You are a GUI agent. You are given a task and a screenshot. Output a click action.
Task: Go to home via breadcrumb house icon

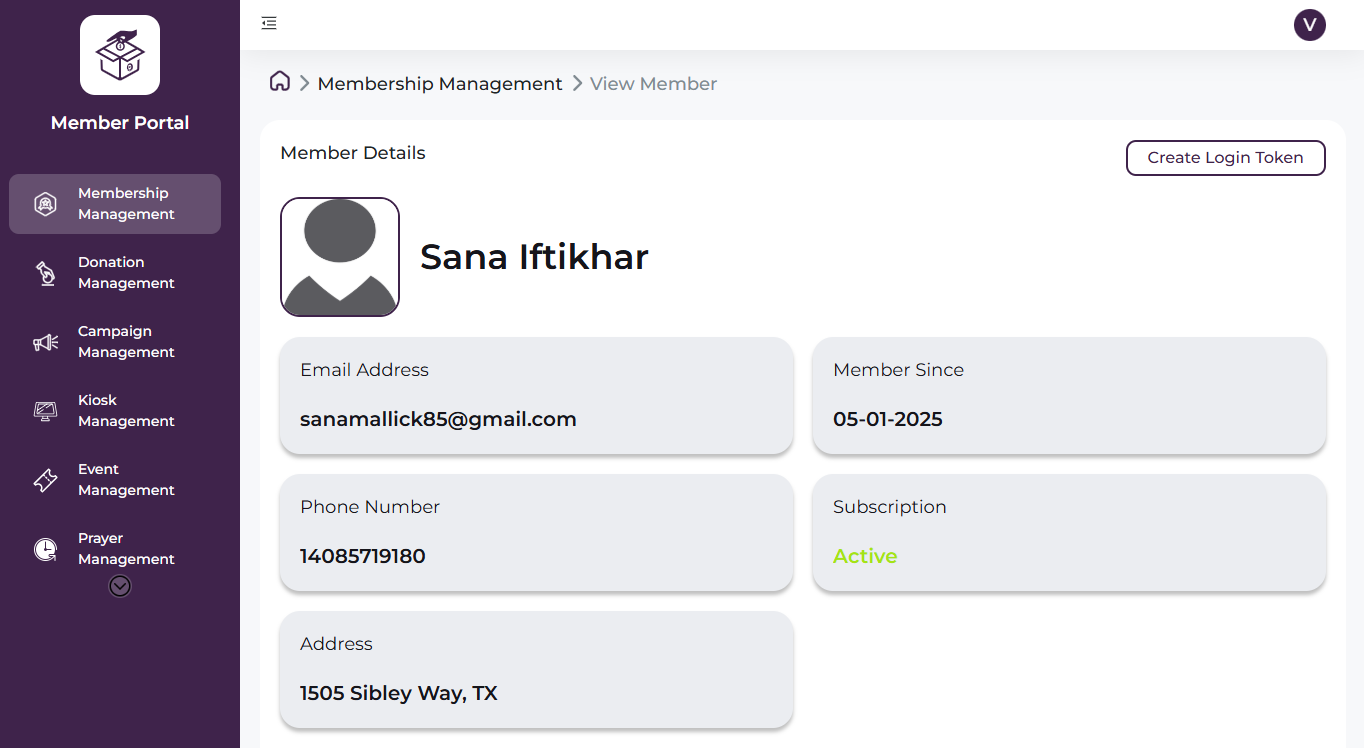(x=280, y=82)
